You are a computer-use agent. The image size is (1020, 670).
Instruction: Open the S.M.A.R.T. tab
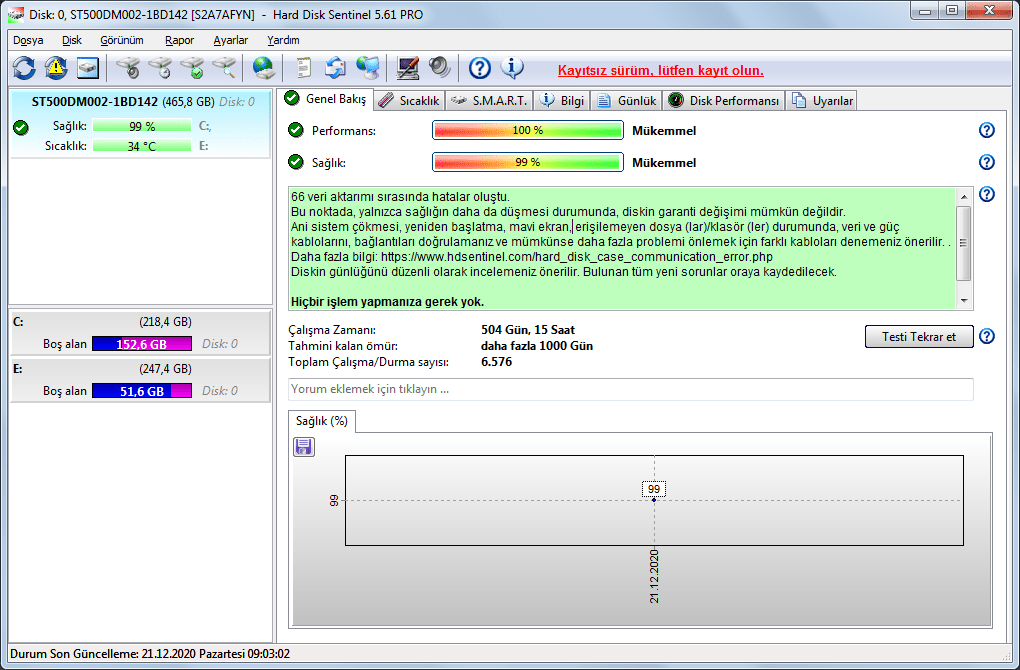click(x=489, y=101)
